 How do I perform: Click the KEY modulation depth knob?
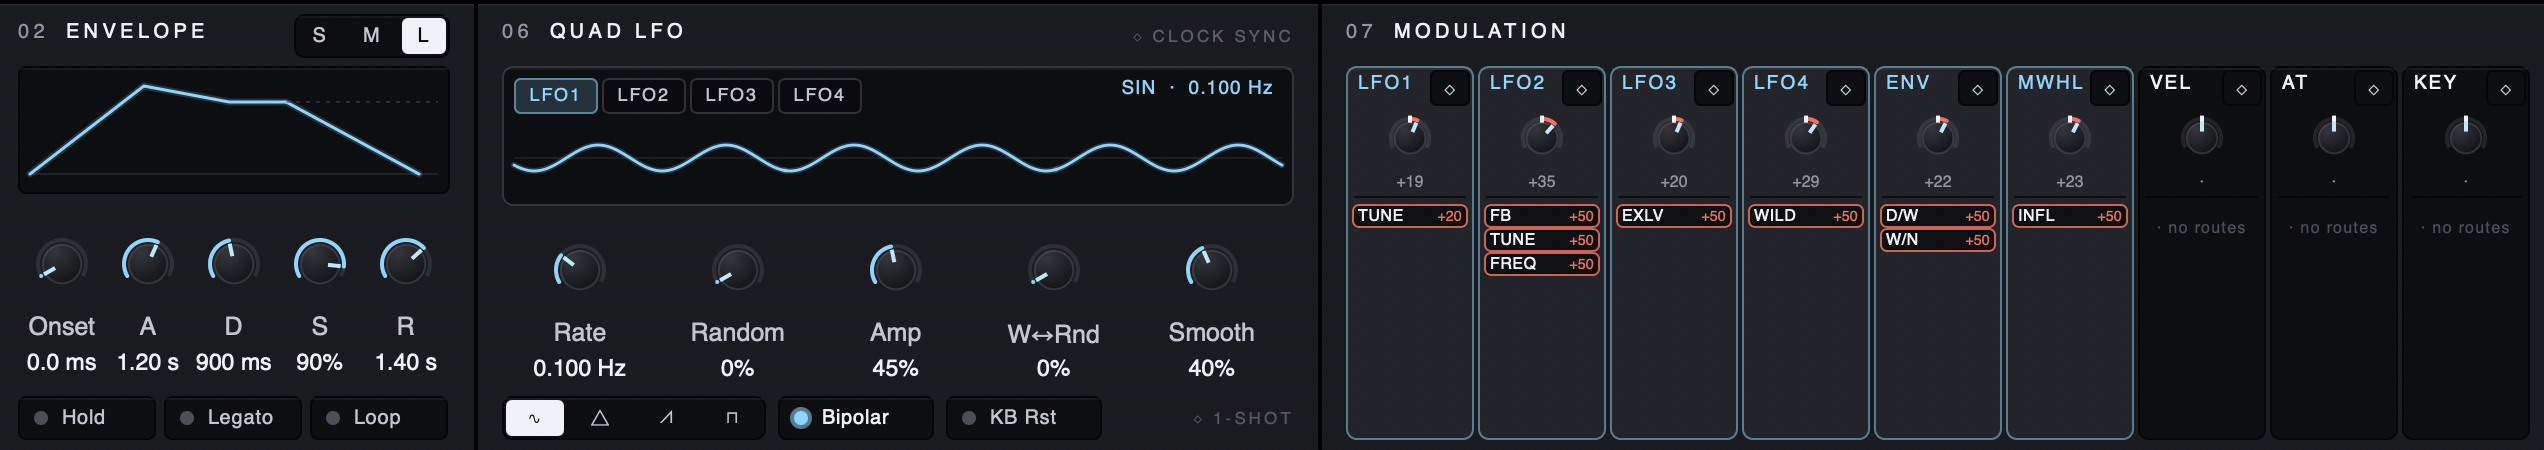tap(2466, 136)
